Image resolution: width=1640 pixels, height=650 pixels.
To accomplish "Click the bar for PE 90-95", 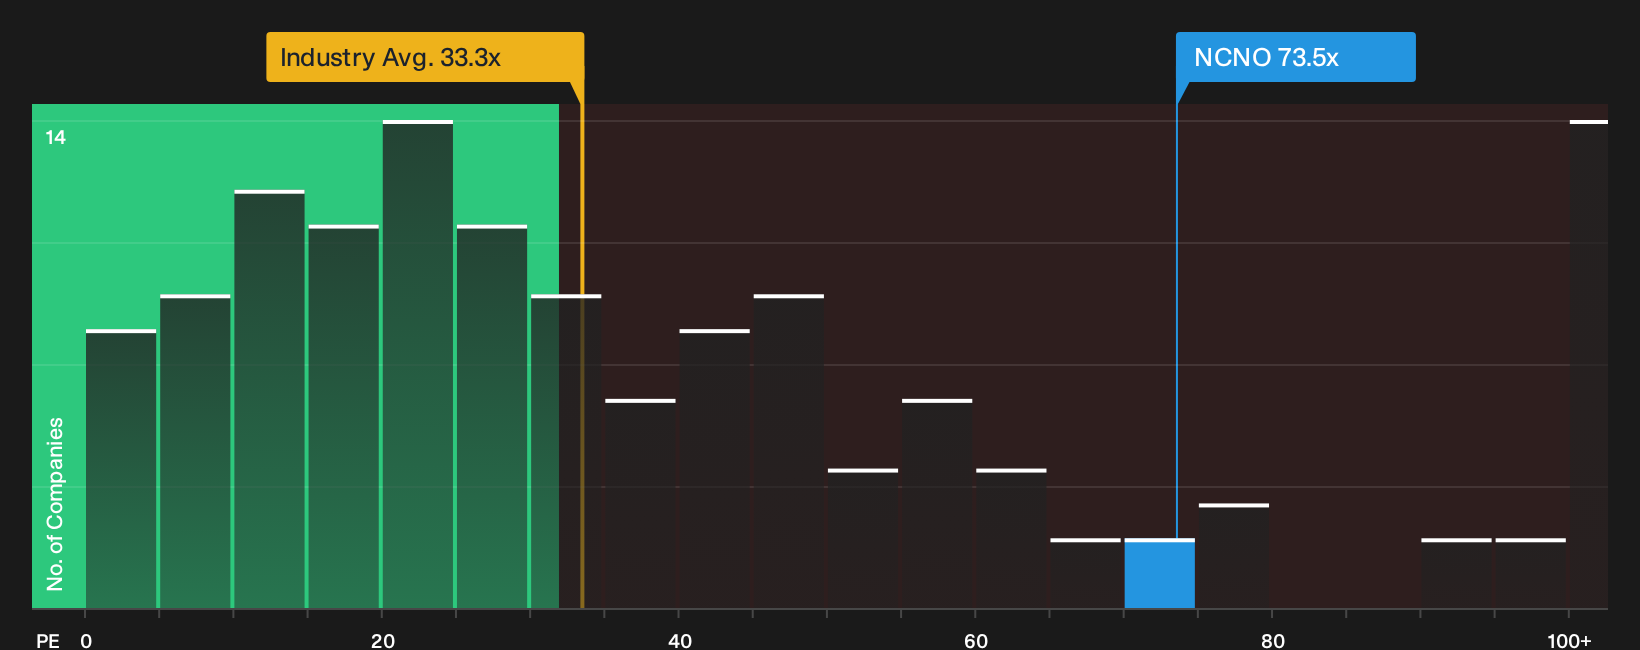I will pos(1456,574).
